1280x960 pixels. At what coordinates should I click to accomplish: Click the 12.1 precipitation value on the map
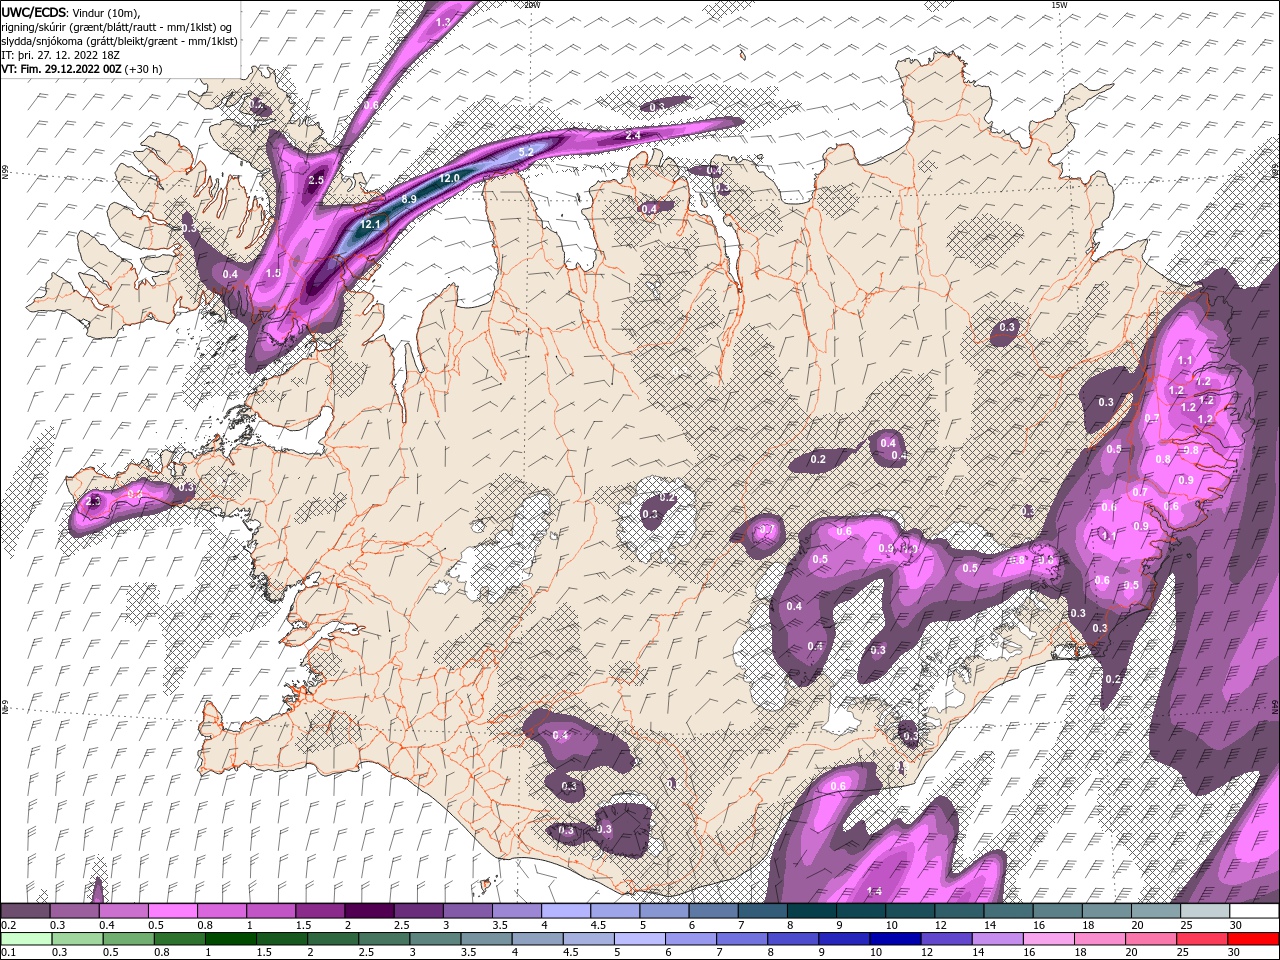[371, 224]
